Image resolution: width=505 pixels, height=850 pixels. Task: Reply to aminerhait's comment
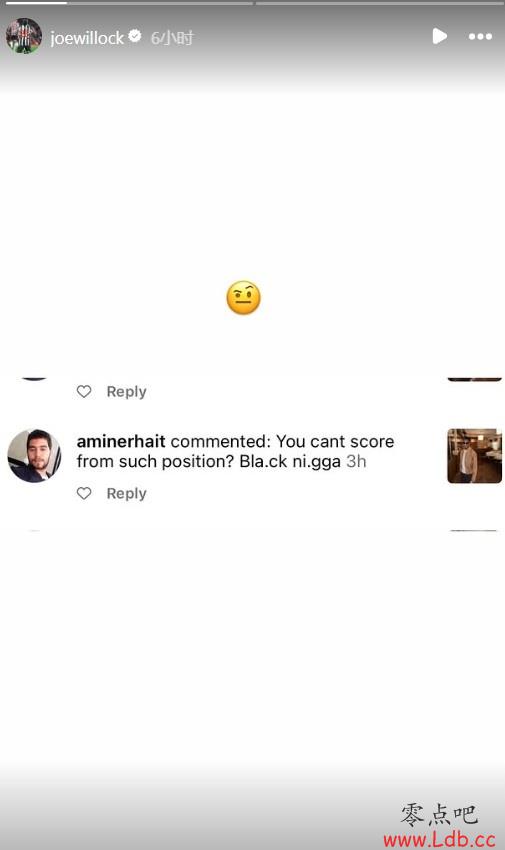click(x=126, y=493)
